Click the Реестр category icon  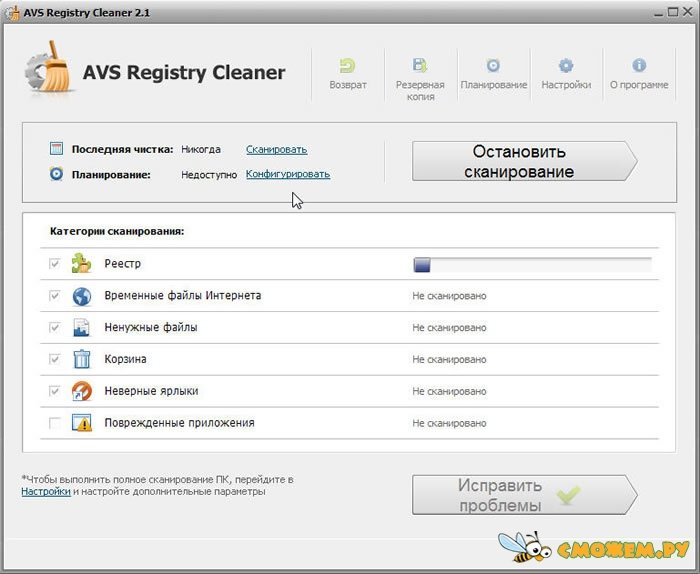(82, 264)
